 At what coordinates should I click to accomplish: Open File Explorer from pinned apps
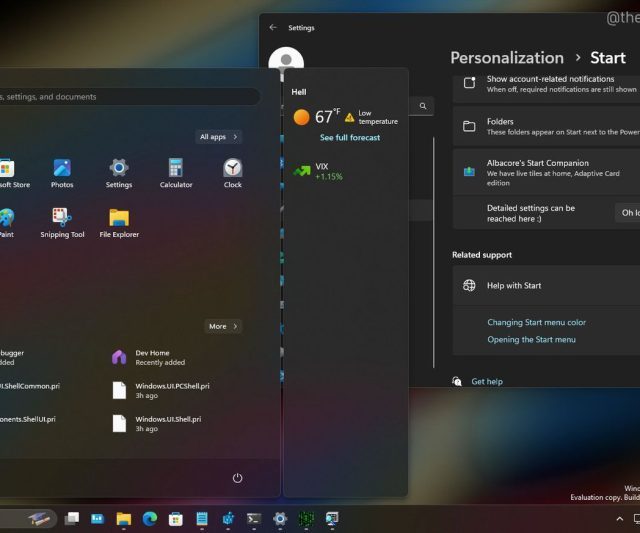tap(119, 223)
